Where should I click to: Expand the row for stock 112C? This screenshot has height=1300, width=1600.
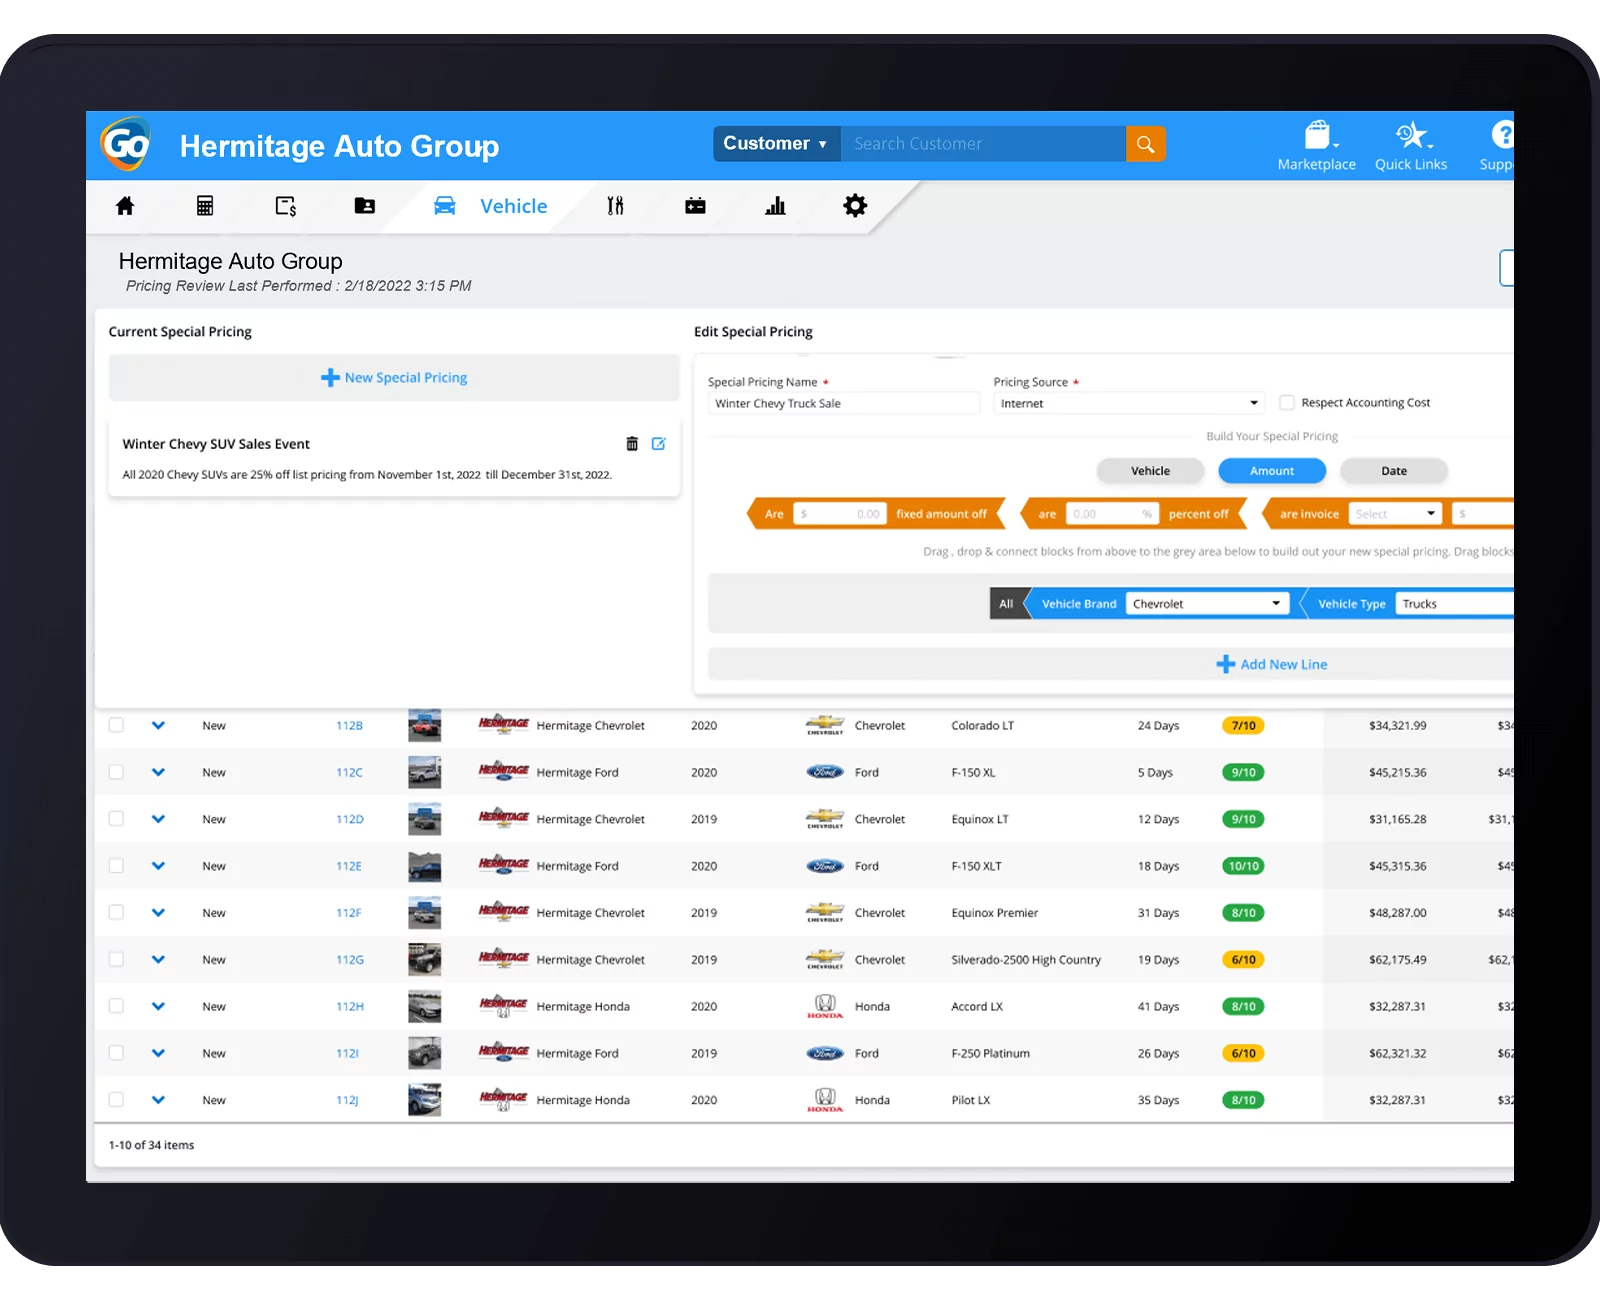point(158,772)
